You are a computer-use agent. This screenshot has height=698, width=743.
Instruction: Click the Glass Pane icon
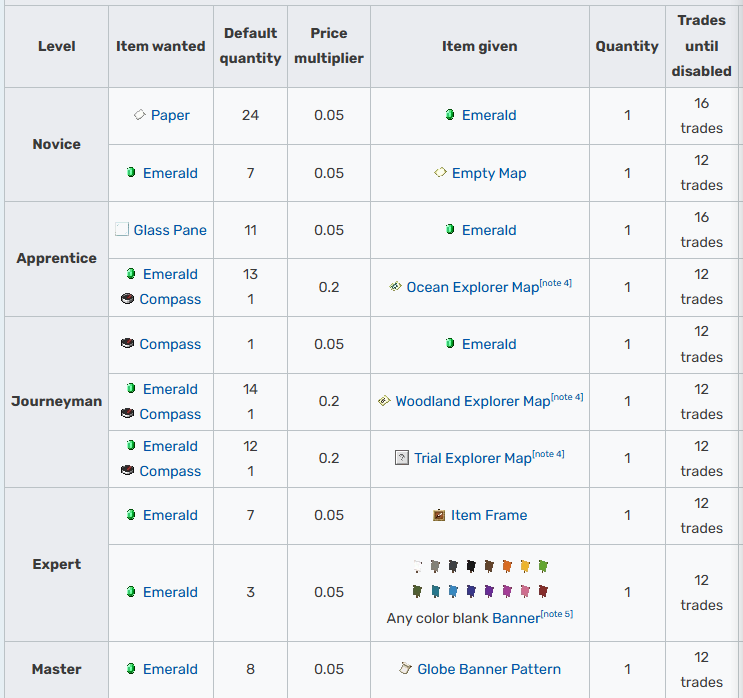click(122, 230)
